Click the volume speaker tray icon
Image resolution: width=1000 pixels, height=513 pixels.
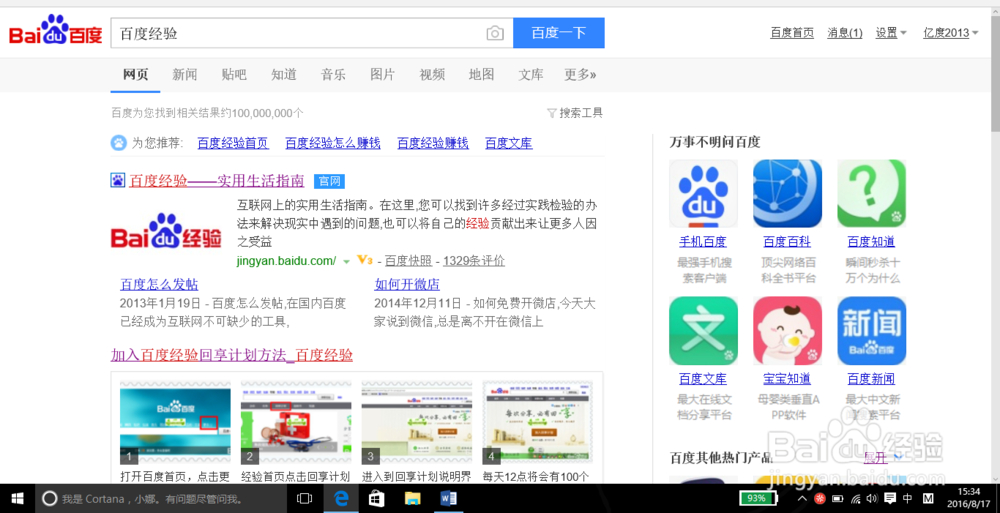coord(872,498)
